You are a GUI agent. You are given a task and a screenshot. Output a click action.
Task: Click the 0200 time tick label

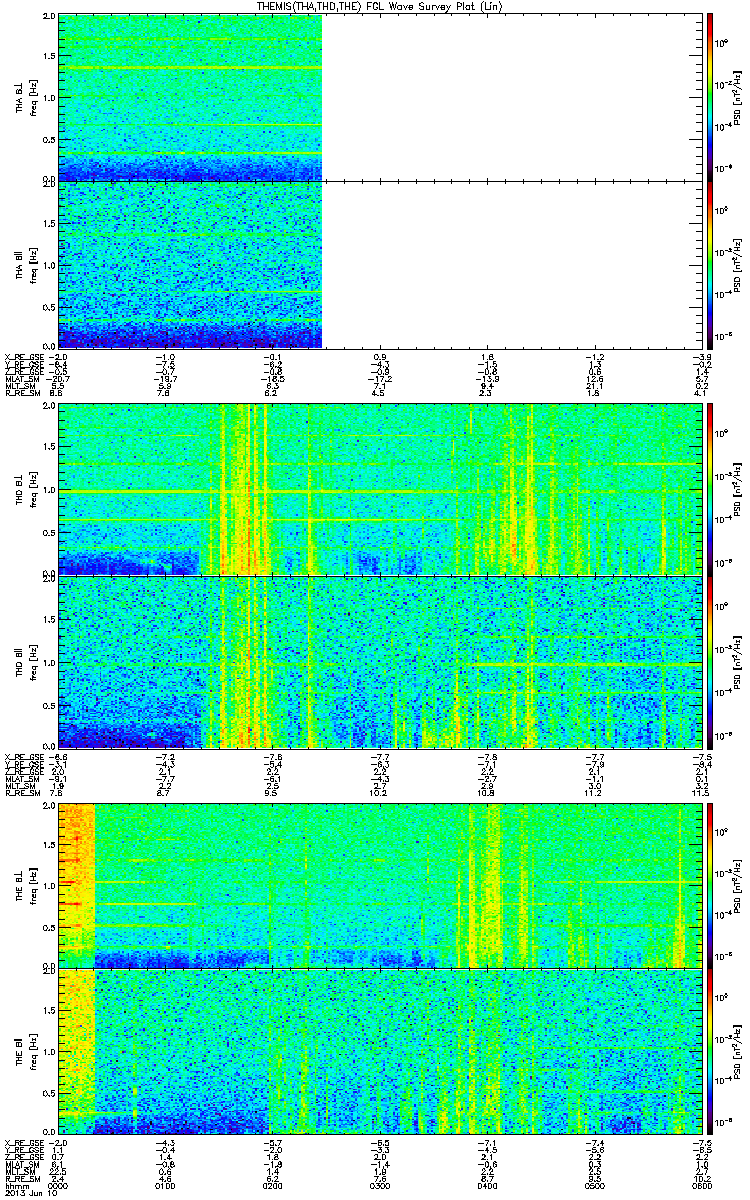[x=272, y=1184]
